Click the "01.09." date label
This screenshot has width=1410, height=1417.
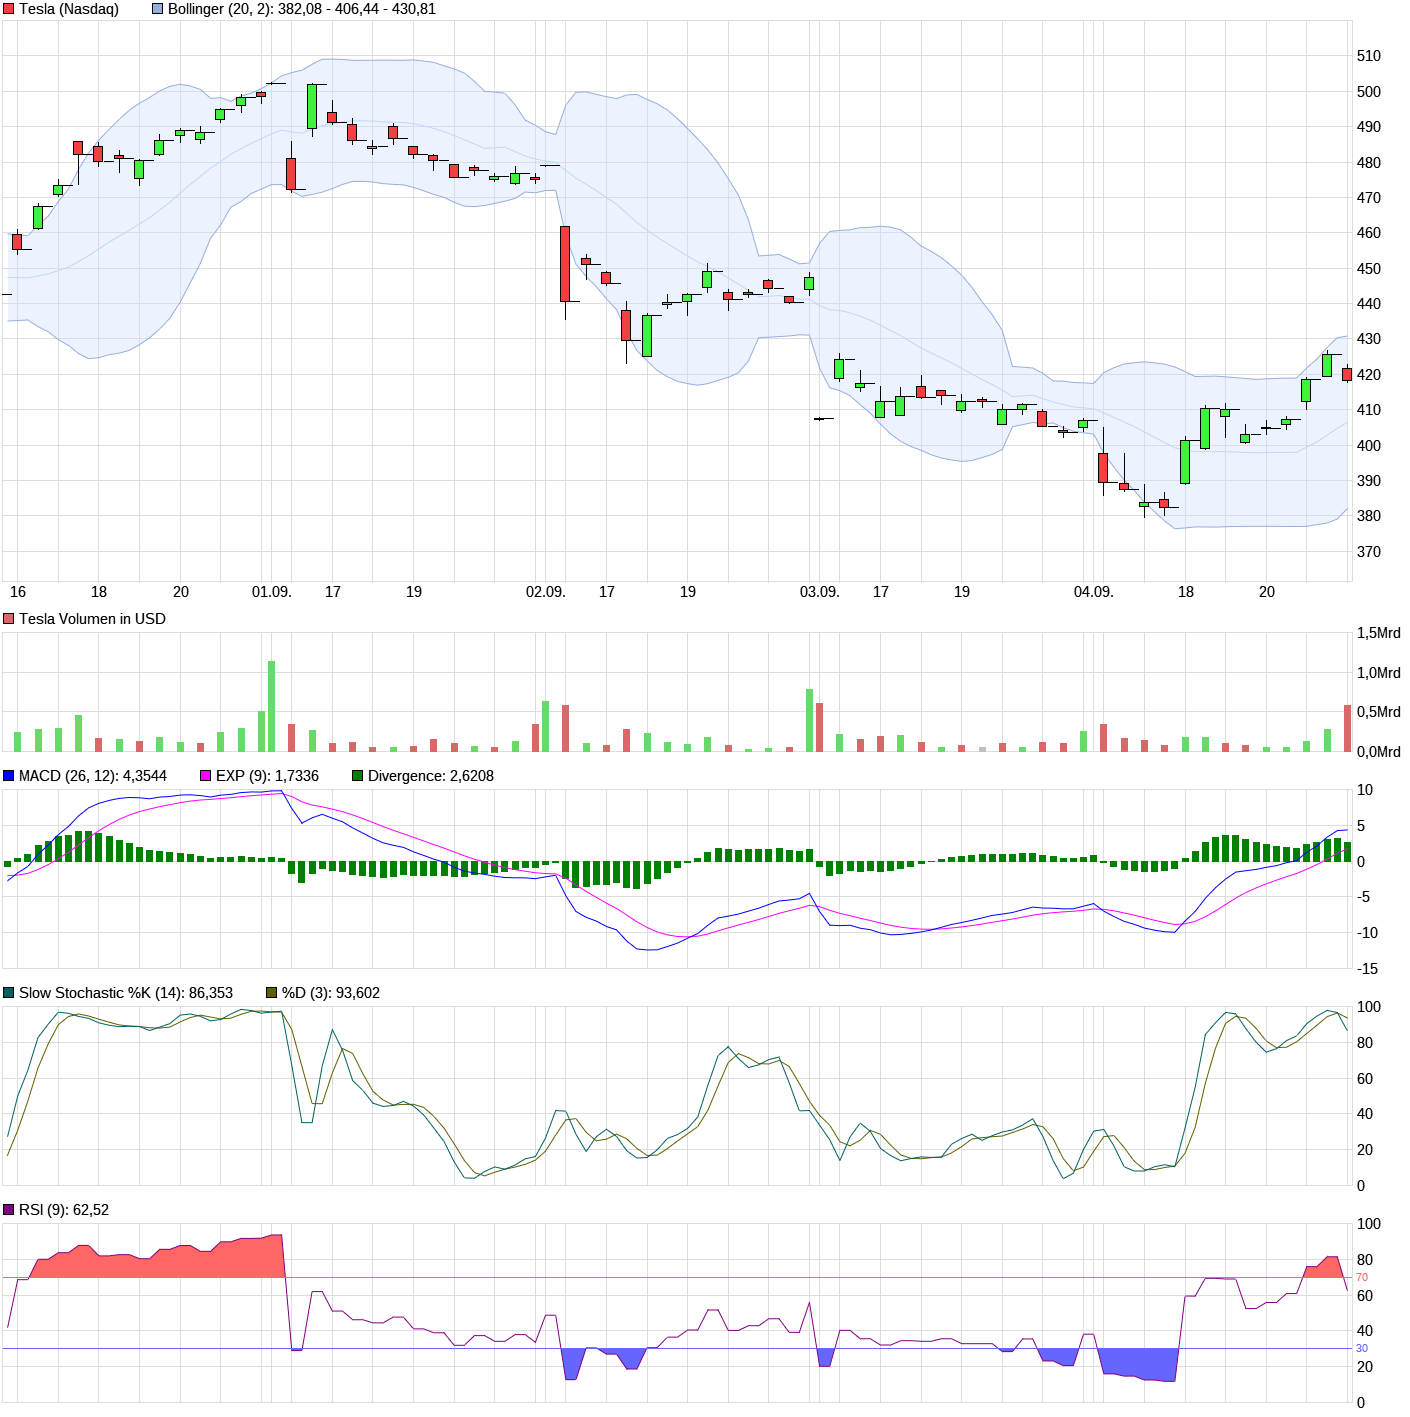(272, 592)
